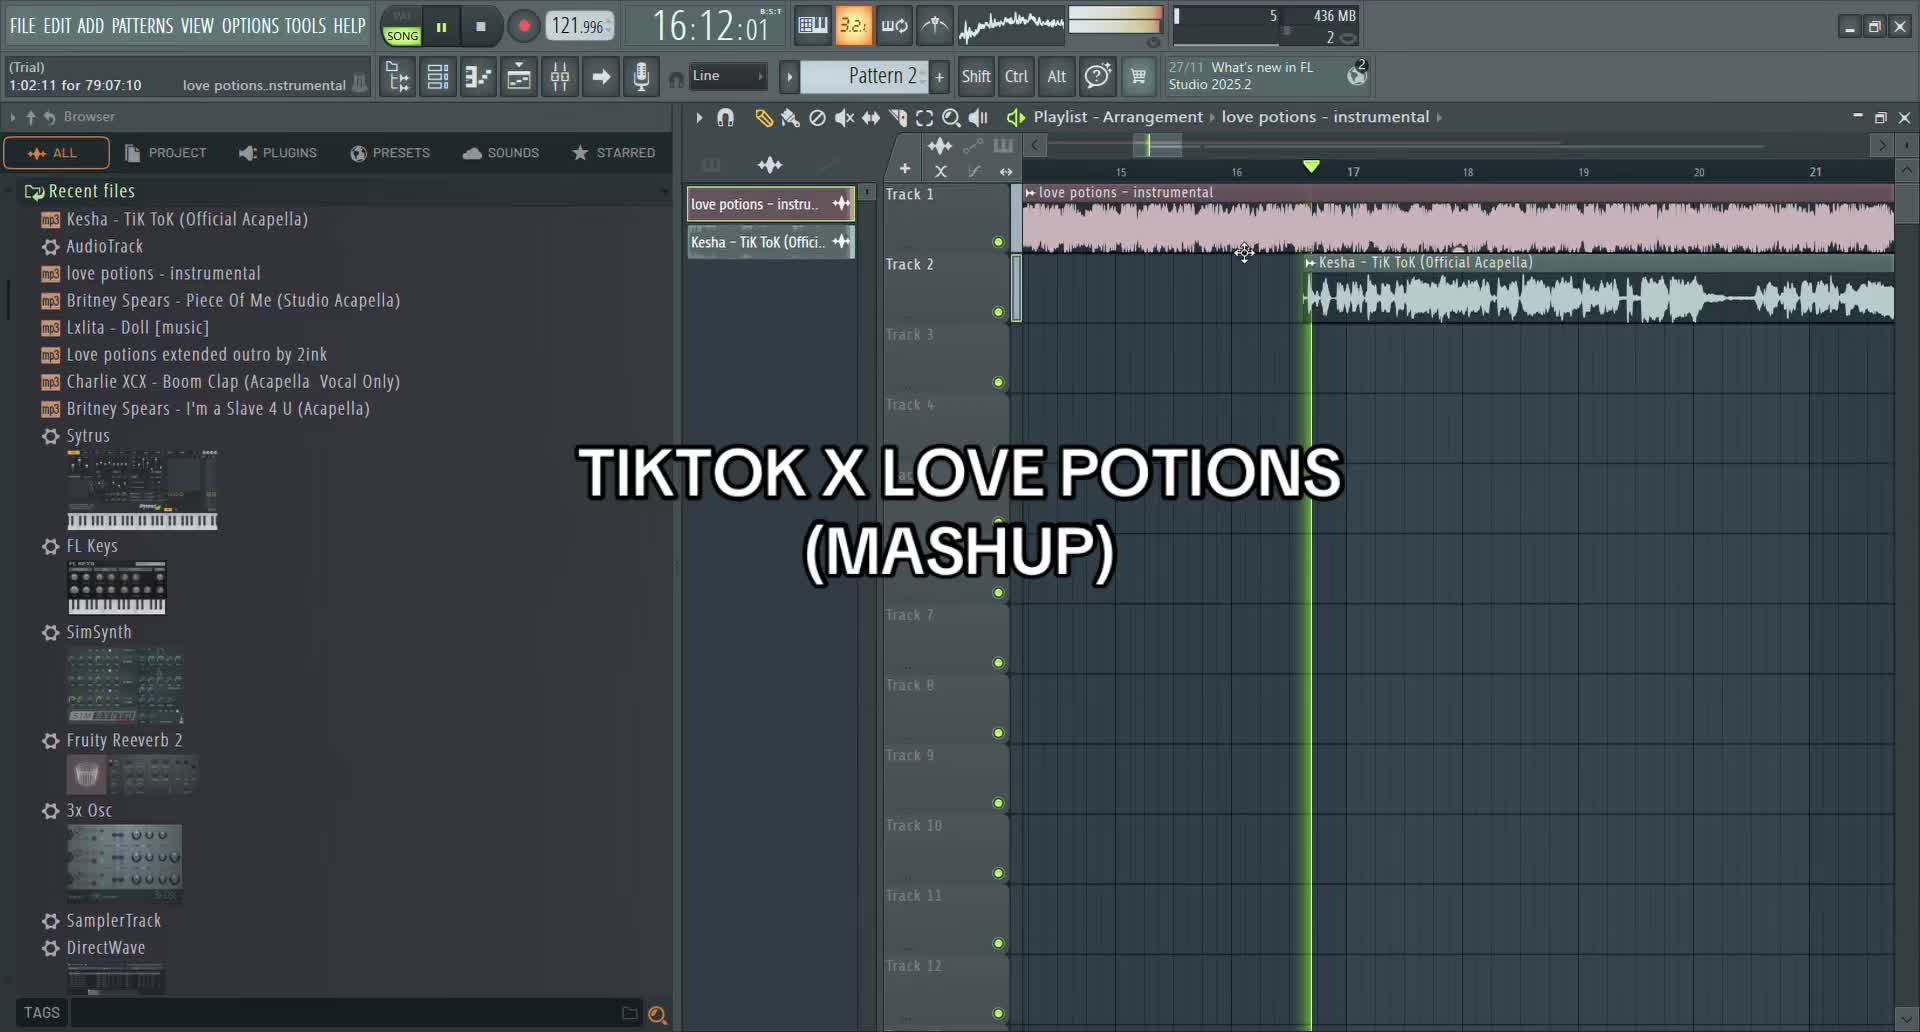Viewport: 1920px width, 1032px height.
Task: Open the TOOLS menu
Action: coord(305,26)
